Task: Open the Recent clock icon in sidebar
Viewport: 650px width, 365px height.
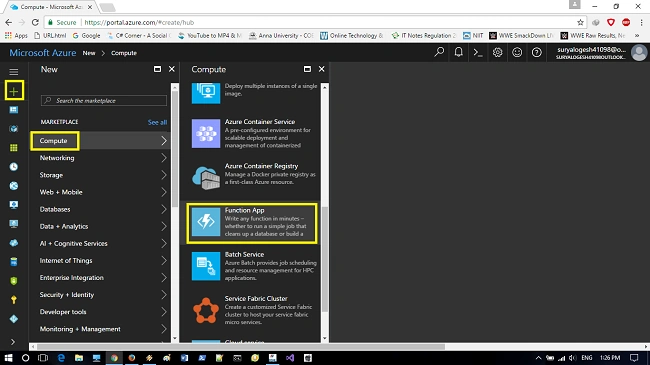Action: click(14, 167)
